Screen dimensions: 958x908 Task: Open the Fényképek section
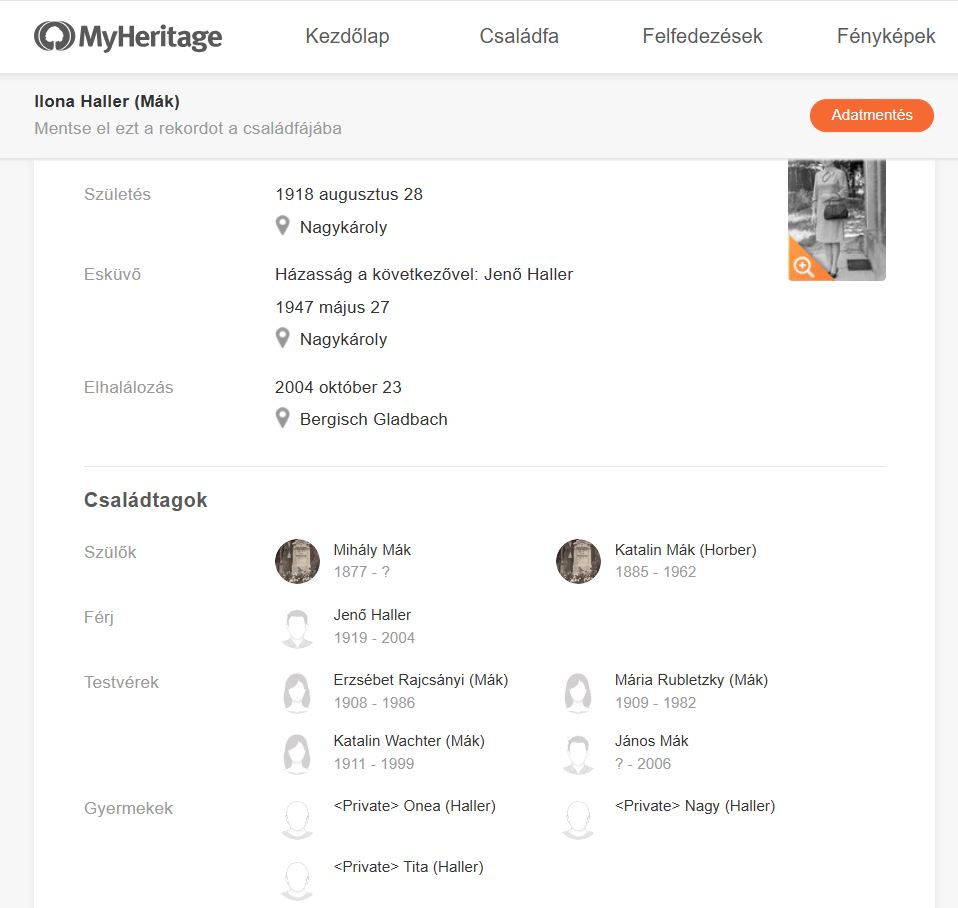click(x=885, y=36)
